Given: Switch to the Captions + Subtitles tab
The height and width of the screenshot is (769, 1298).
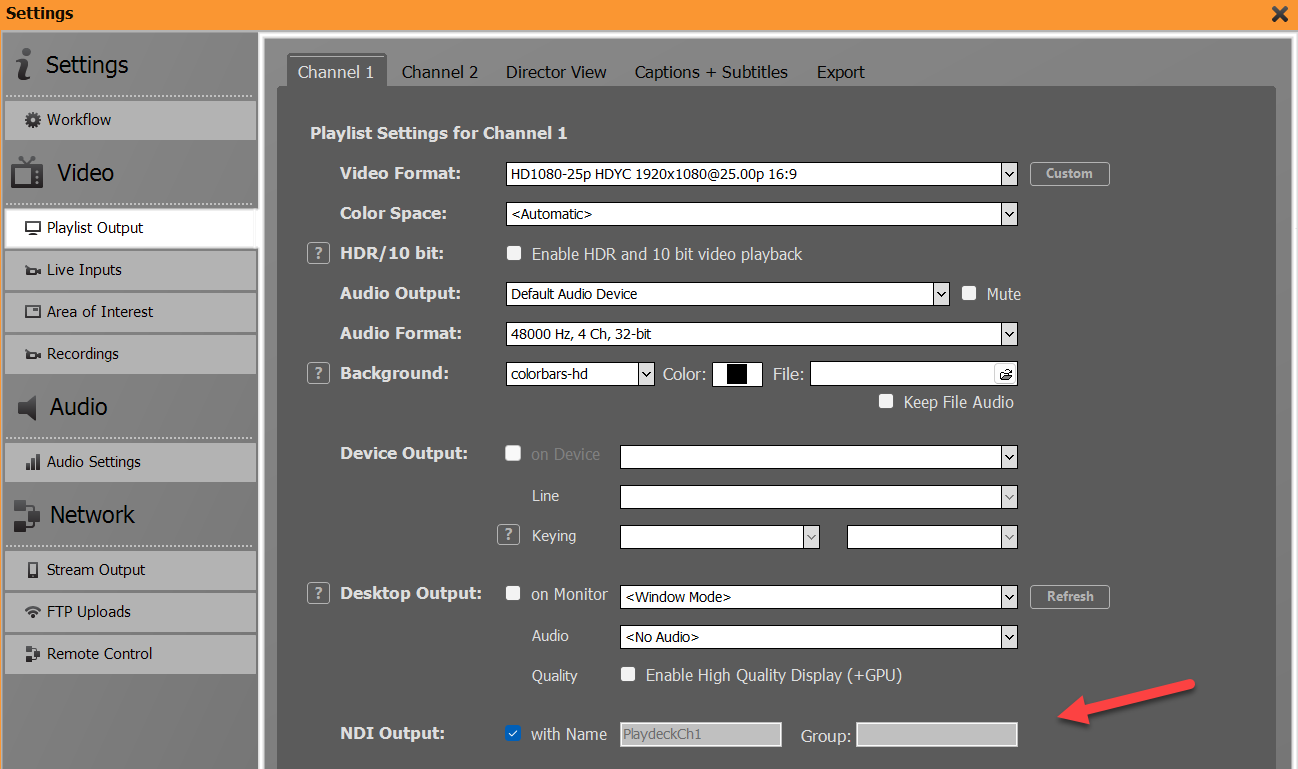Looking at the screenshot, I should 711,71.
